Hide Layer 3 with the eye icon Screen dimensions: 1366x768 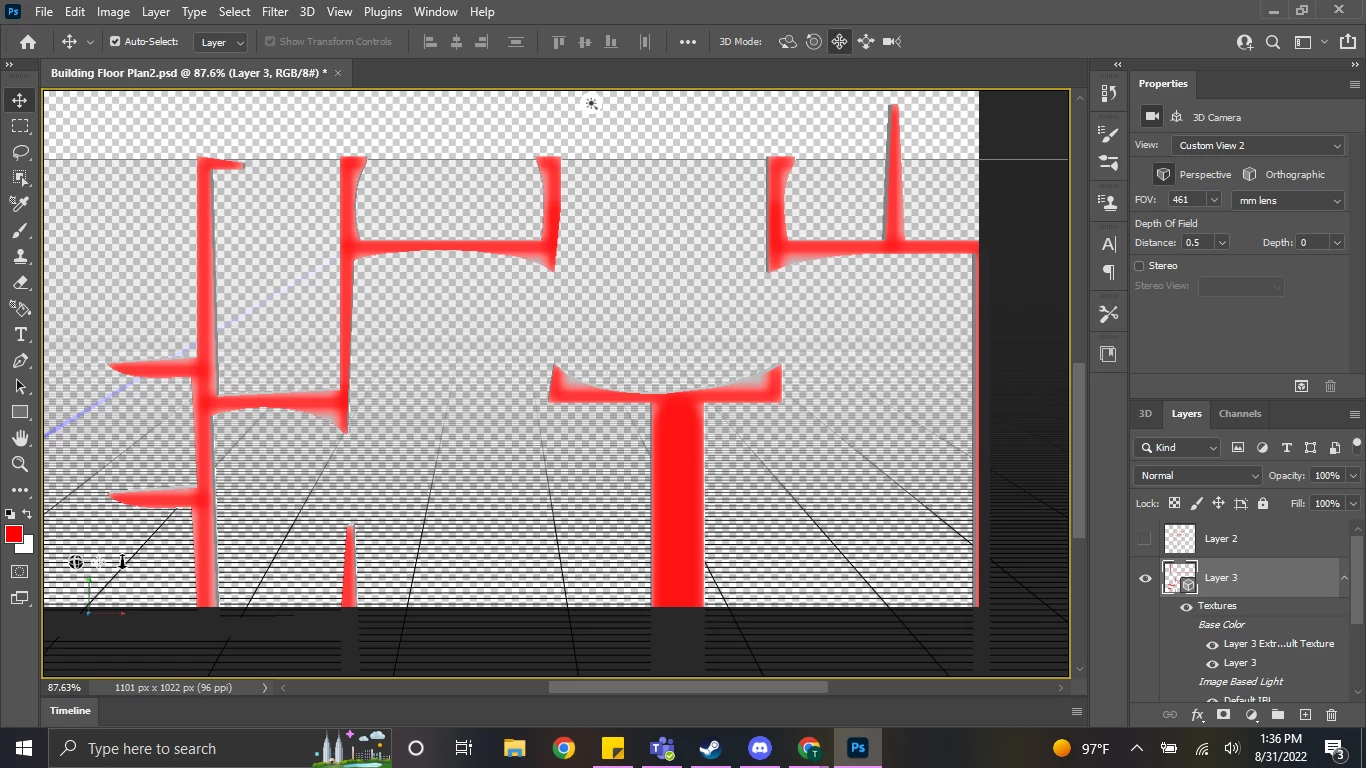tap(1145, 578)
